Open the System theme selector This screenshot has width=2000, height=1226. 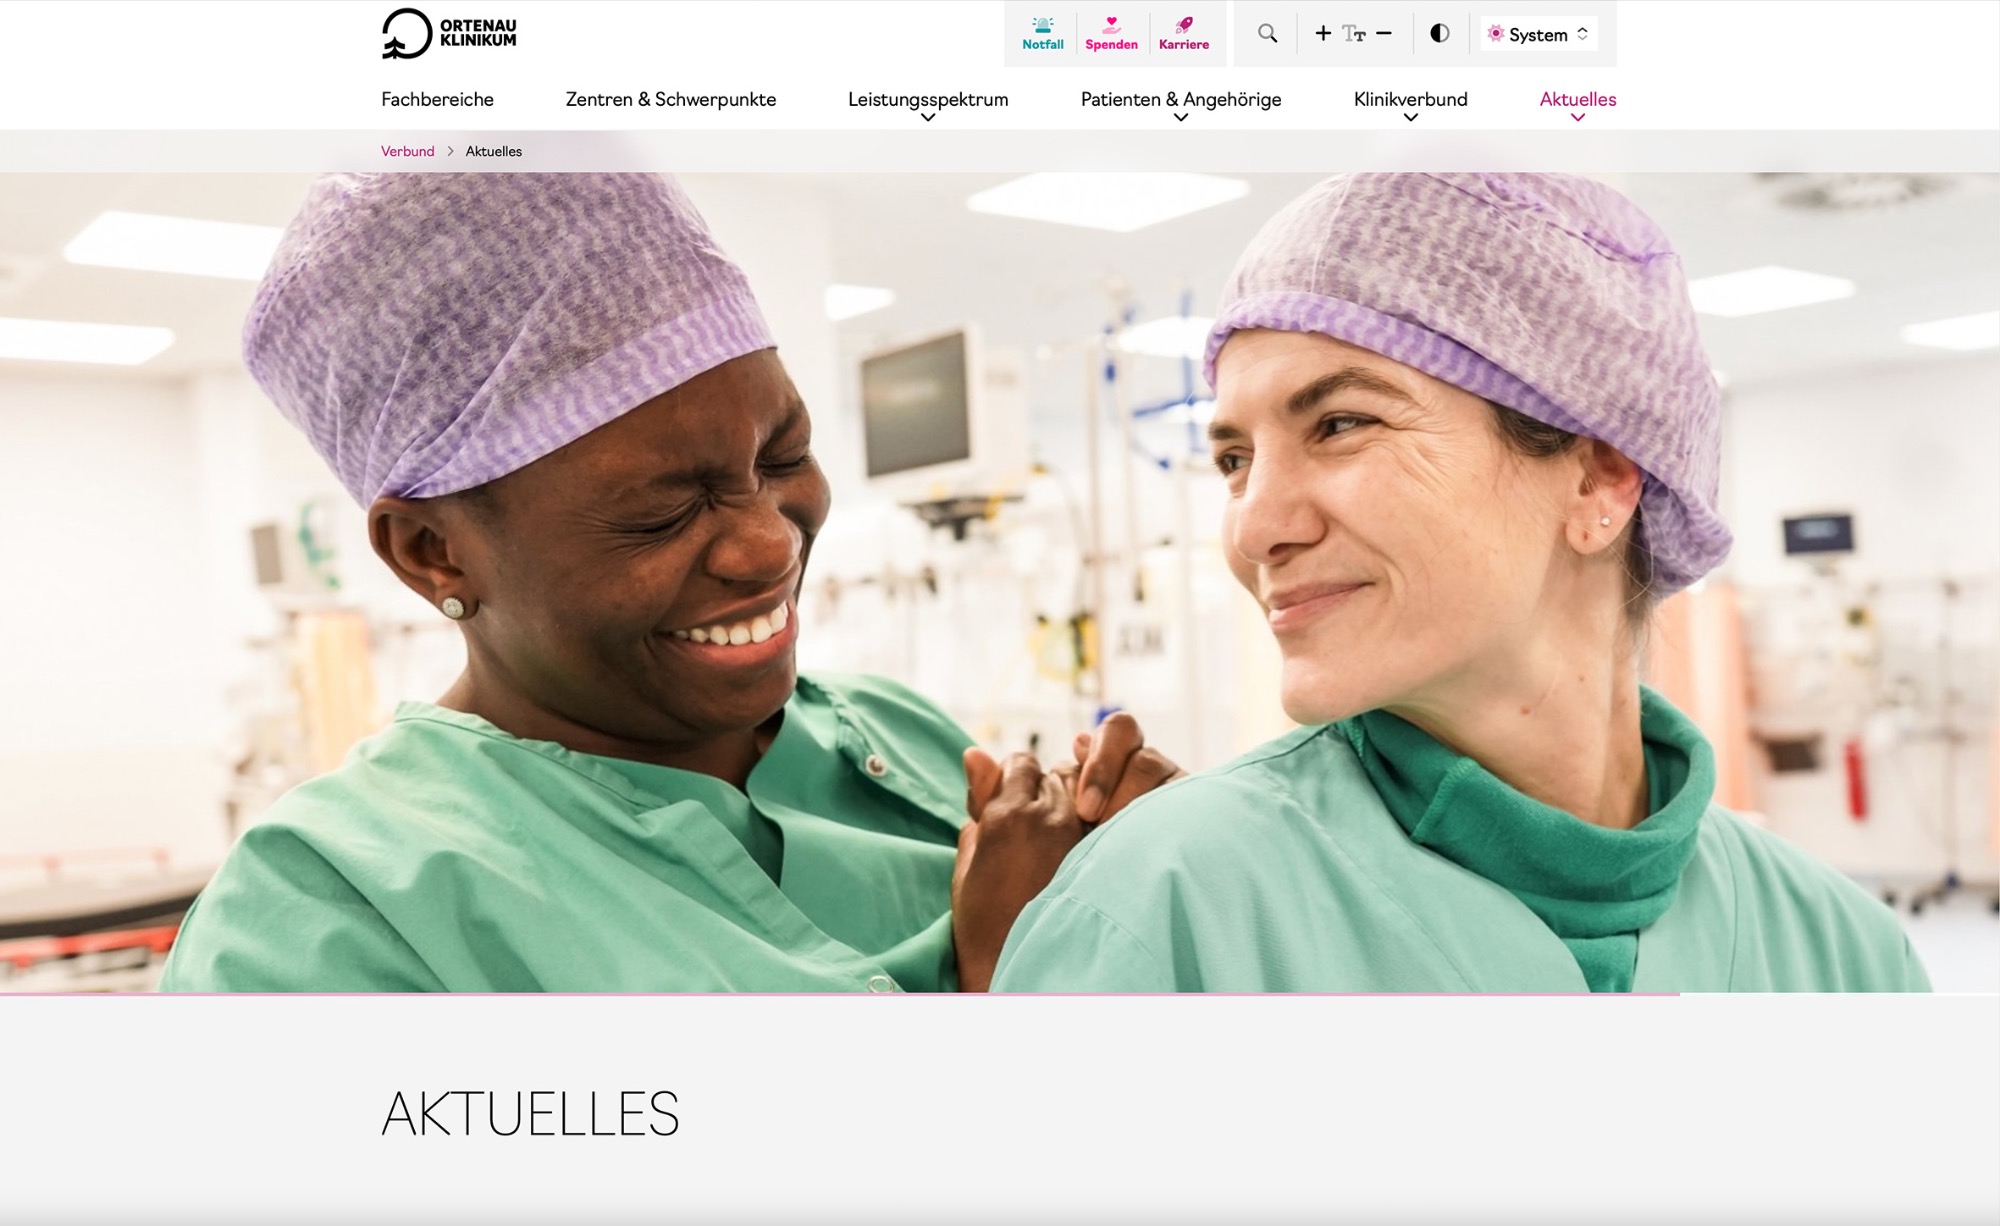(x=1538, y=34)
